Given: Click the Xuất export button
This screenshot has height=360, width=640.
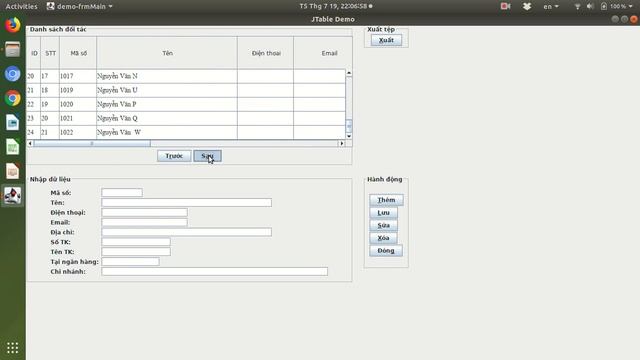Looking at the screenshot, I should pos(386,40).
